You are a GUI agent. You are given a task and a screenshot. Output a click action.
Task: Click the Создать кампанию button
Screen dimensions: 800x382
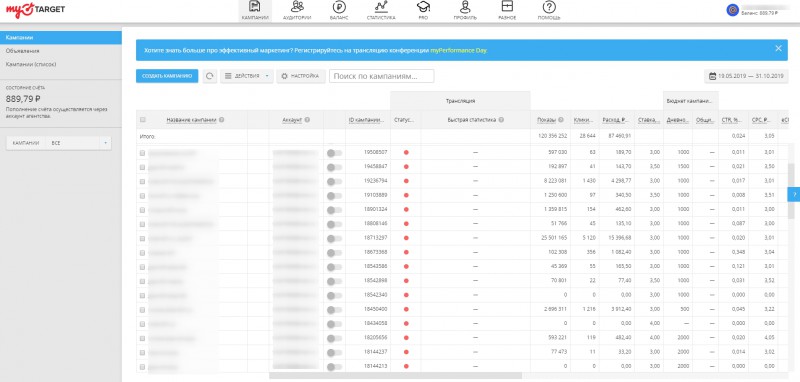coord(167,76)
